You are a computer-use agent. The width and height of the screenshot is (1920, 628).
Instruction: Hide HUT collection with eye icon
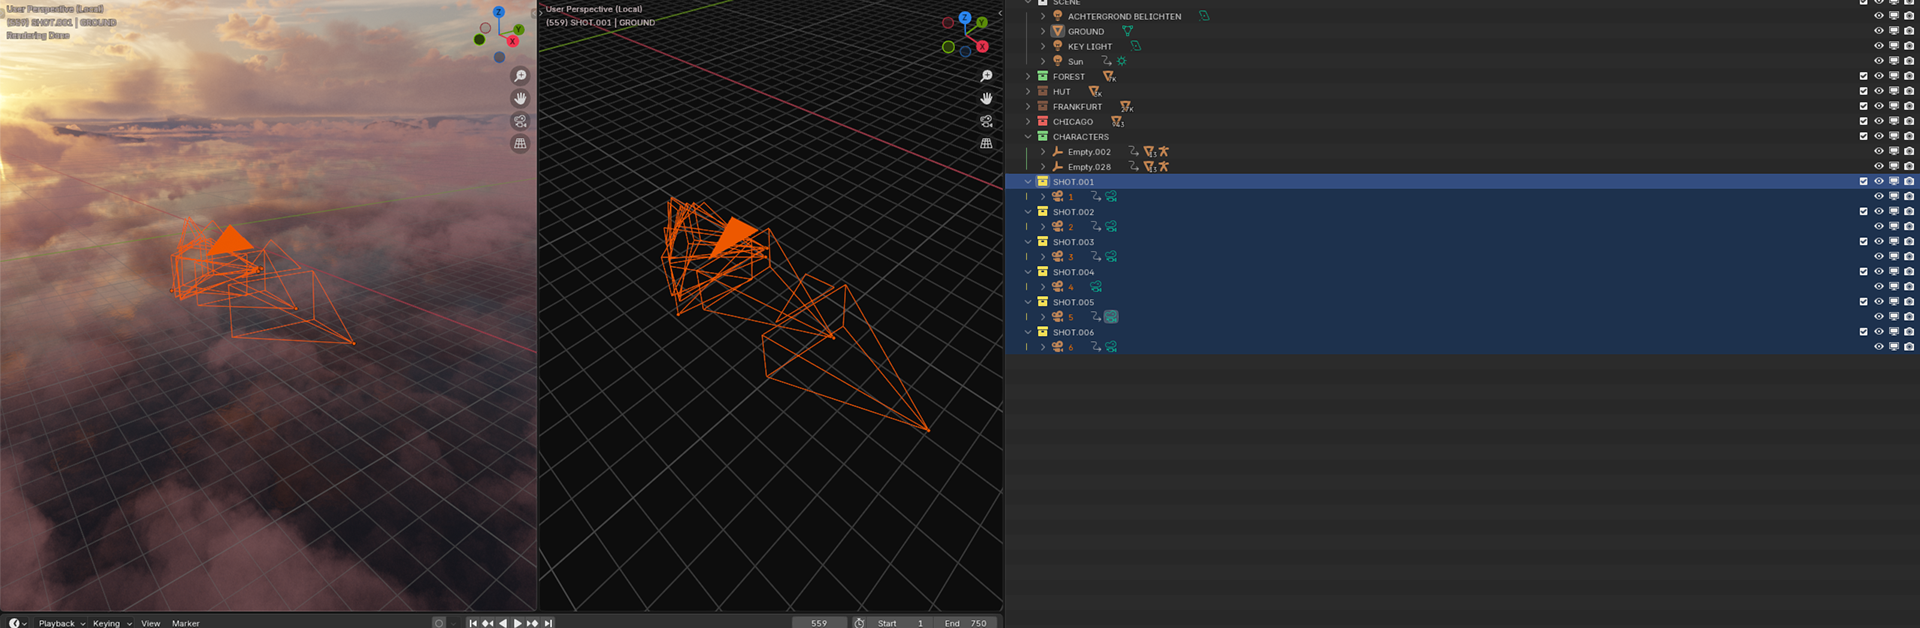pos(1878,91)
